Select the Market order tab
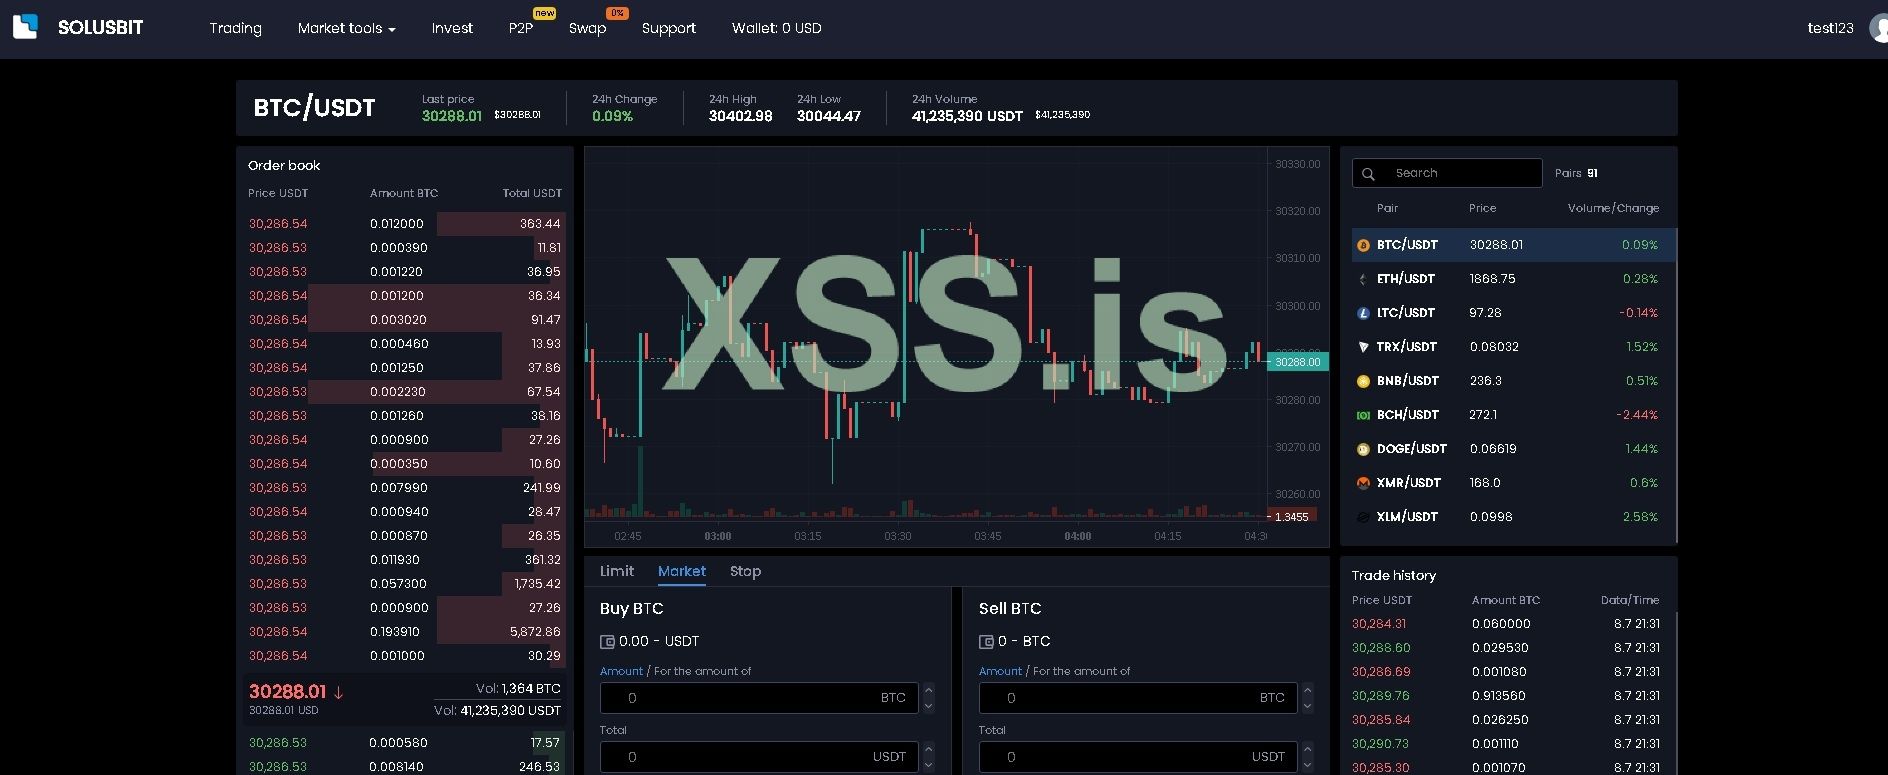This screenshot has height=775, width=1888. click(682, 571)
